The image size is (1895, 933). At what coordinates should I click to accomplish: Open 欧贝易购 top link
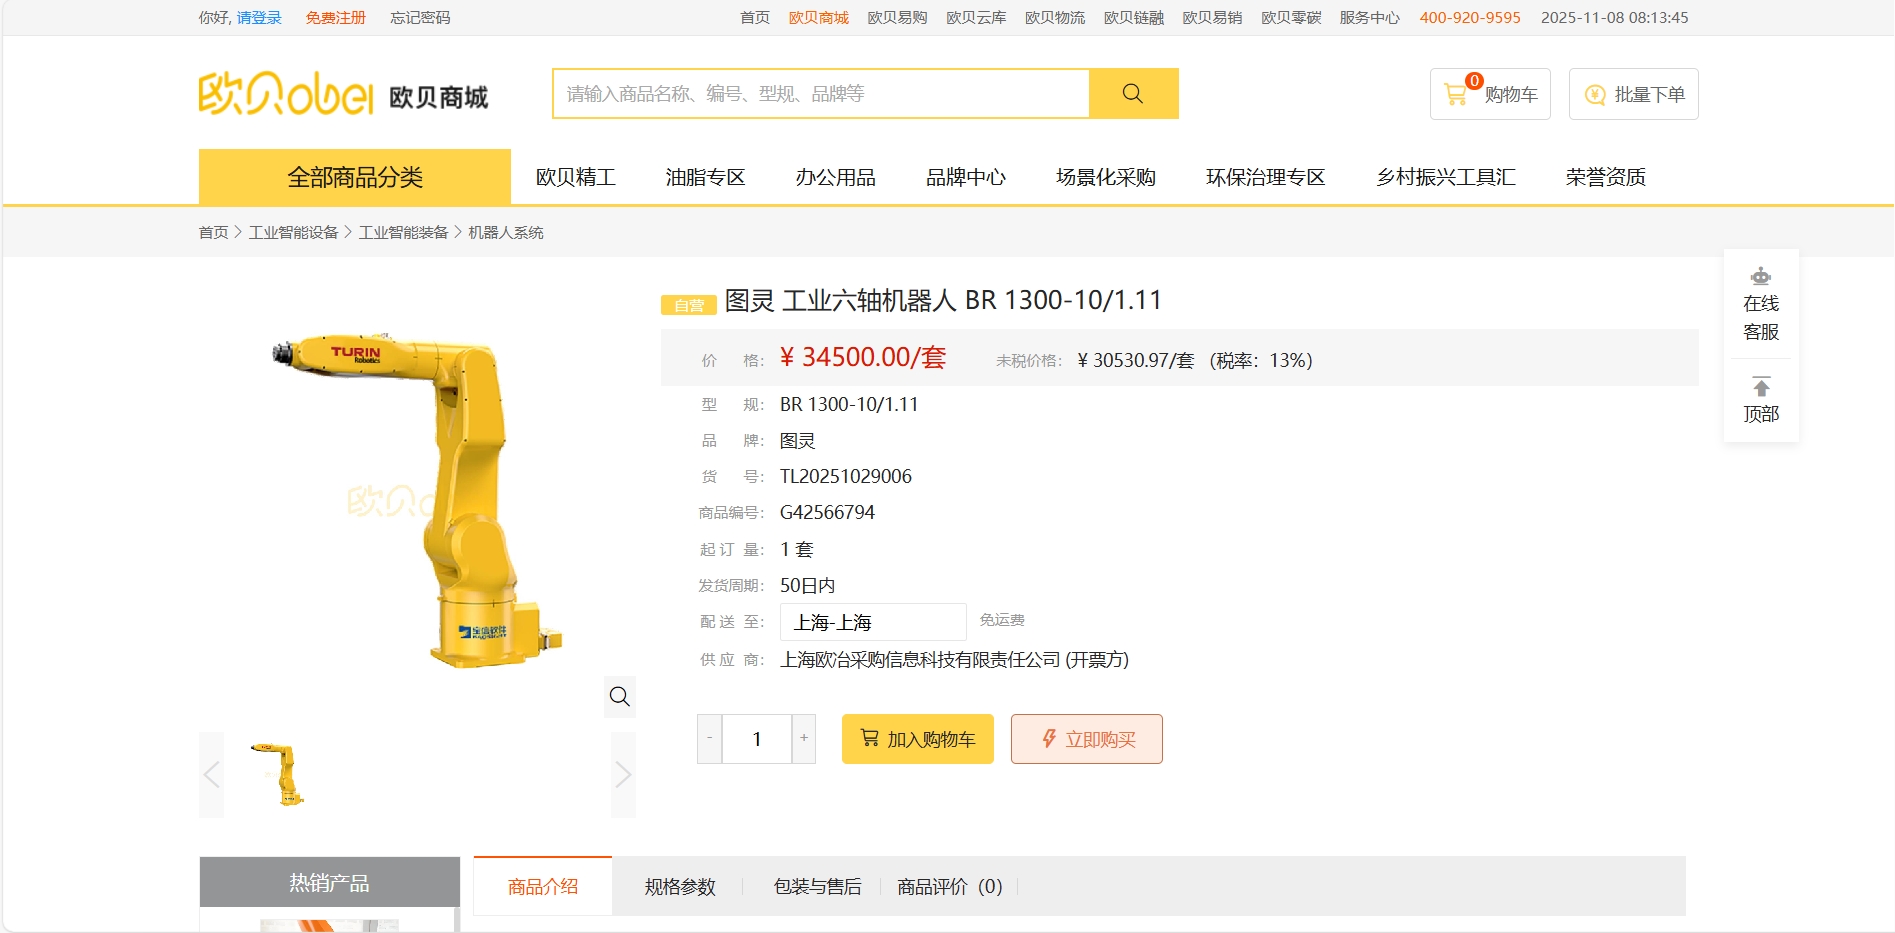point(897,18)
